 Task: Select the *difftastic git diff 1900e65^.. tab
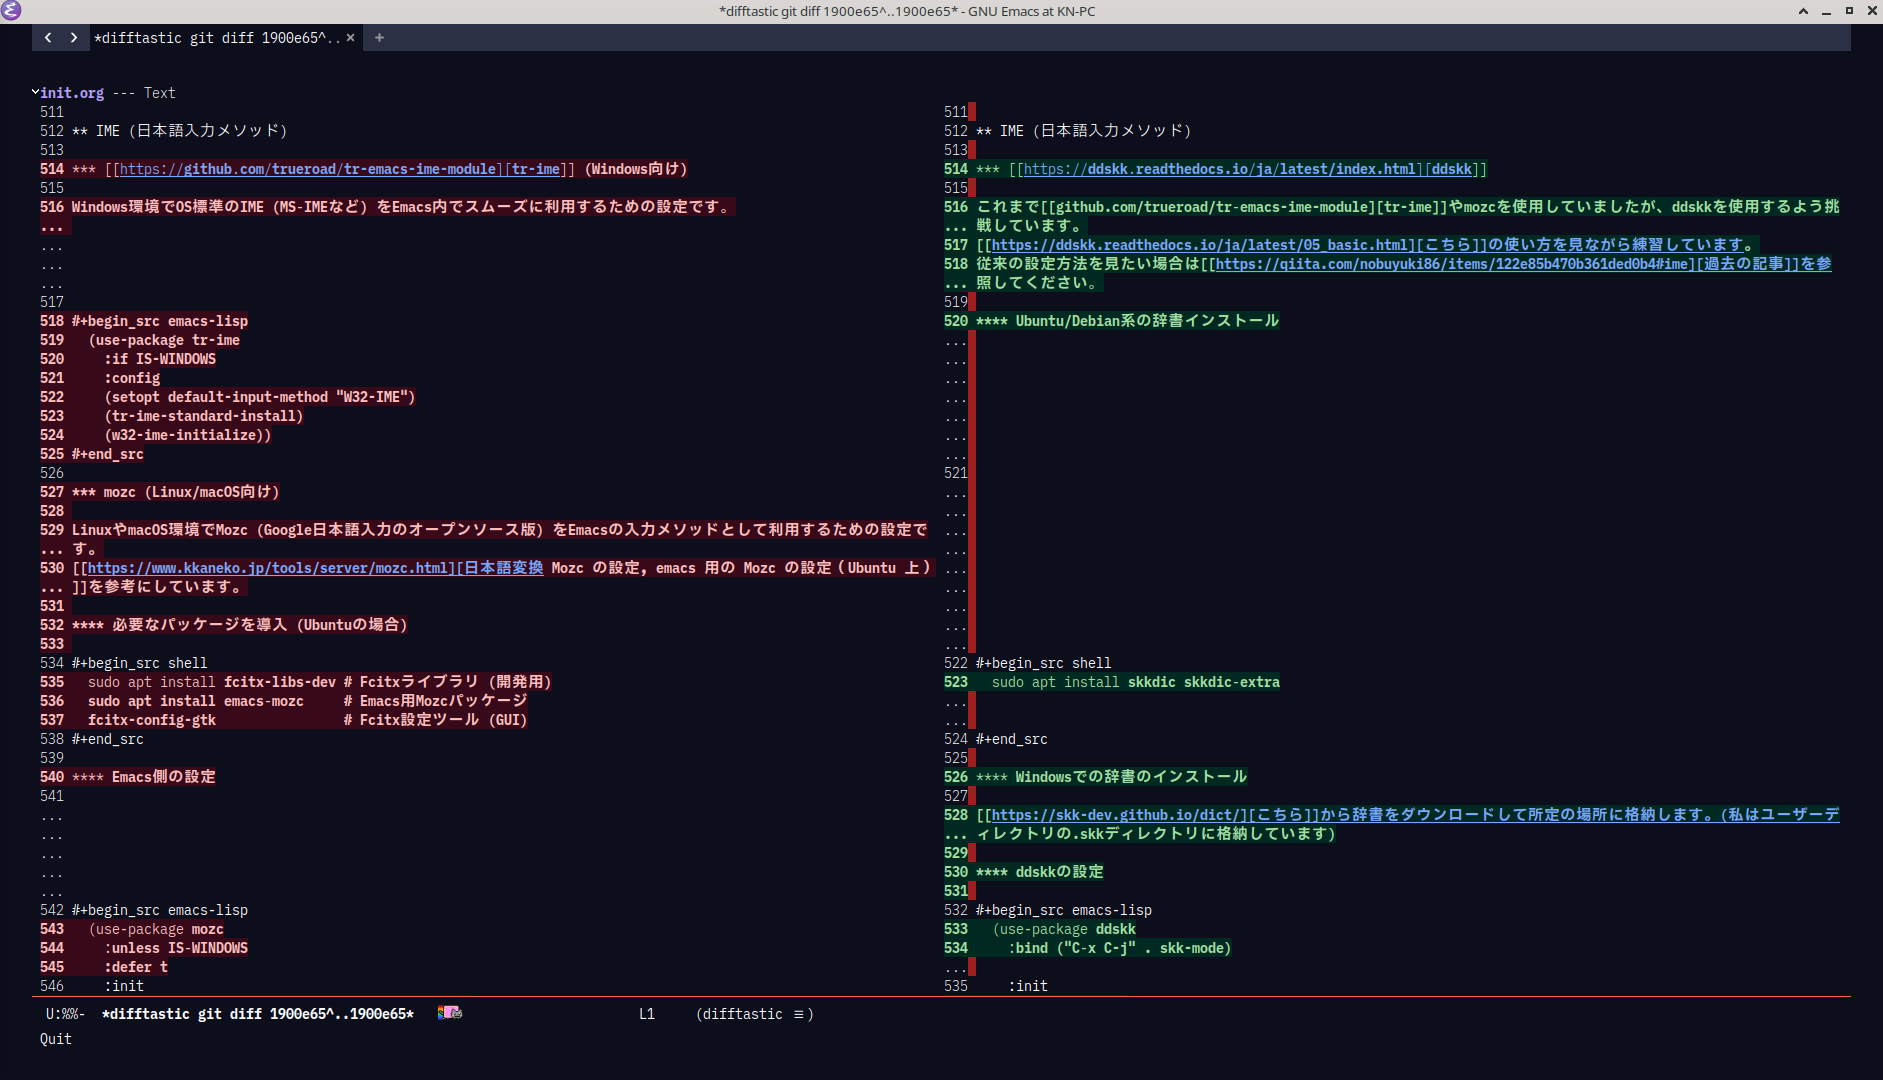[x=217, y=38]
